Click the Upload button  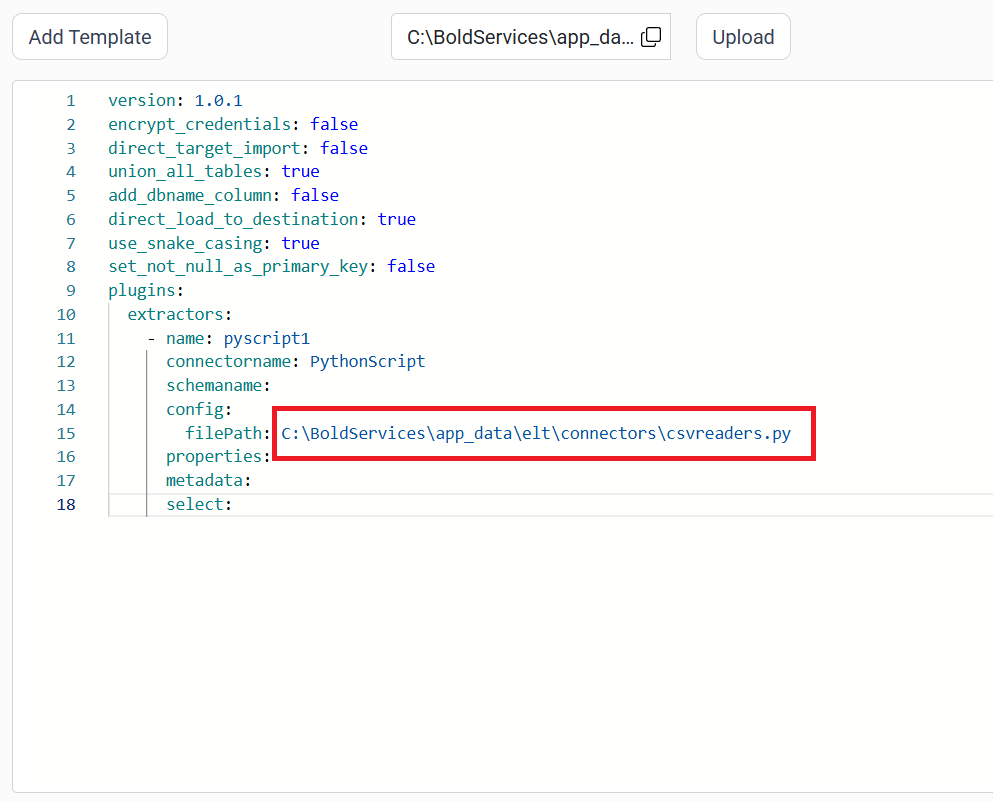click(743, 36)
